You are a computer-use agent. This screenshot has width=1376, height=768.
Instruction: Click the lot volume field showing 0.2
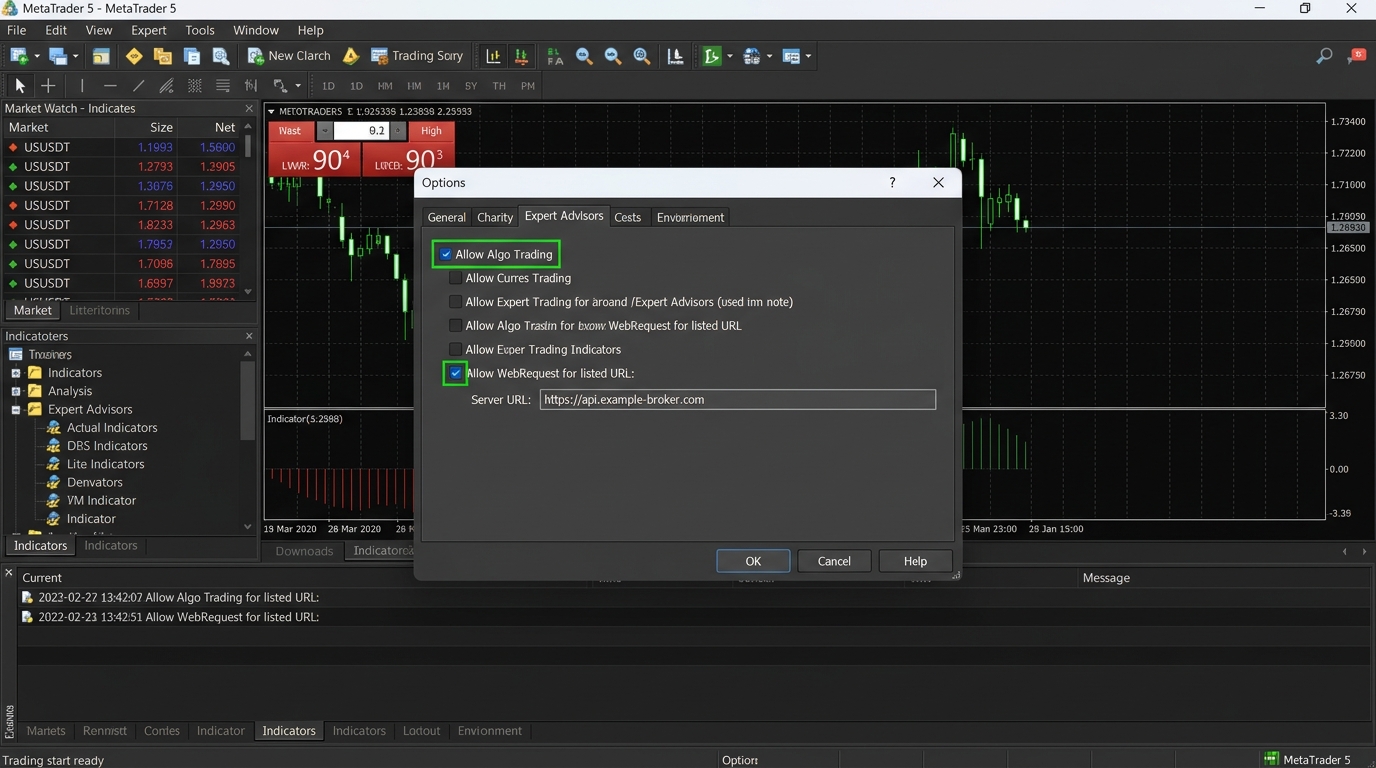pyautogui.click(x=362, y=131)
